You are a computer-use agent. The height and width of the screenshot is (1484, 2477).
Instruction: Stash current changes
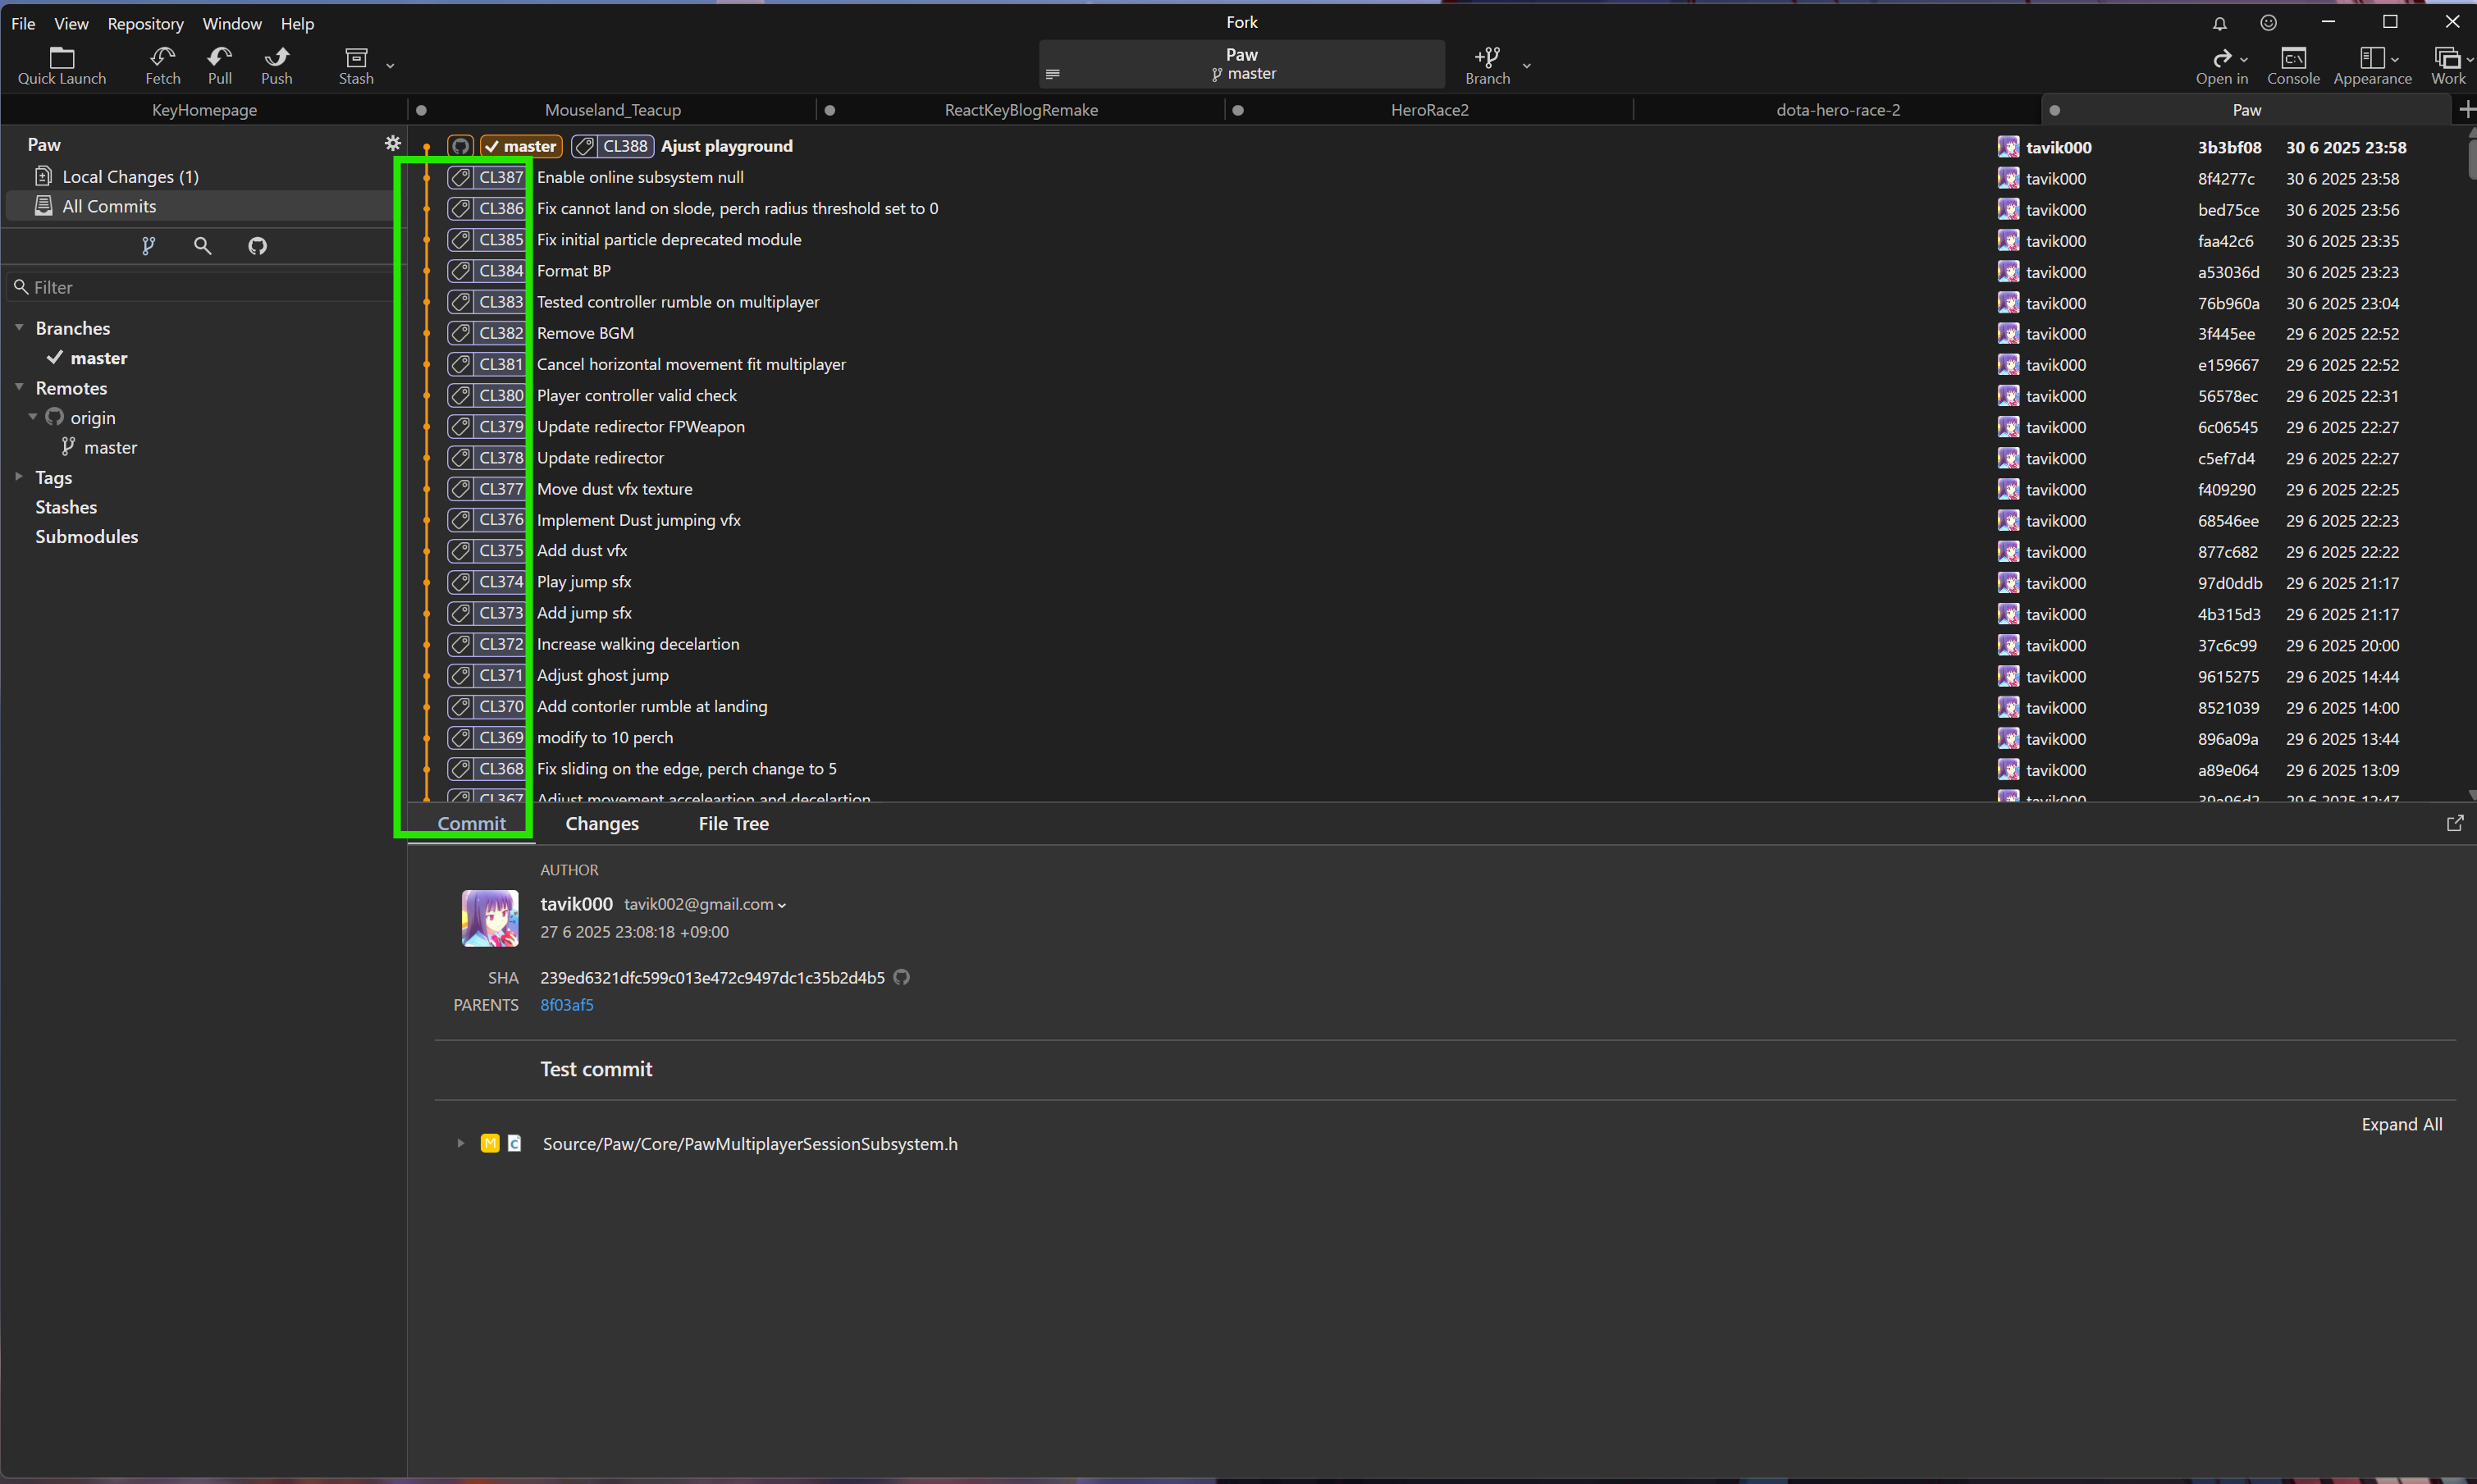pos(356,66)
